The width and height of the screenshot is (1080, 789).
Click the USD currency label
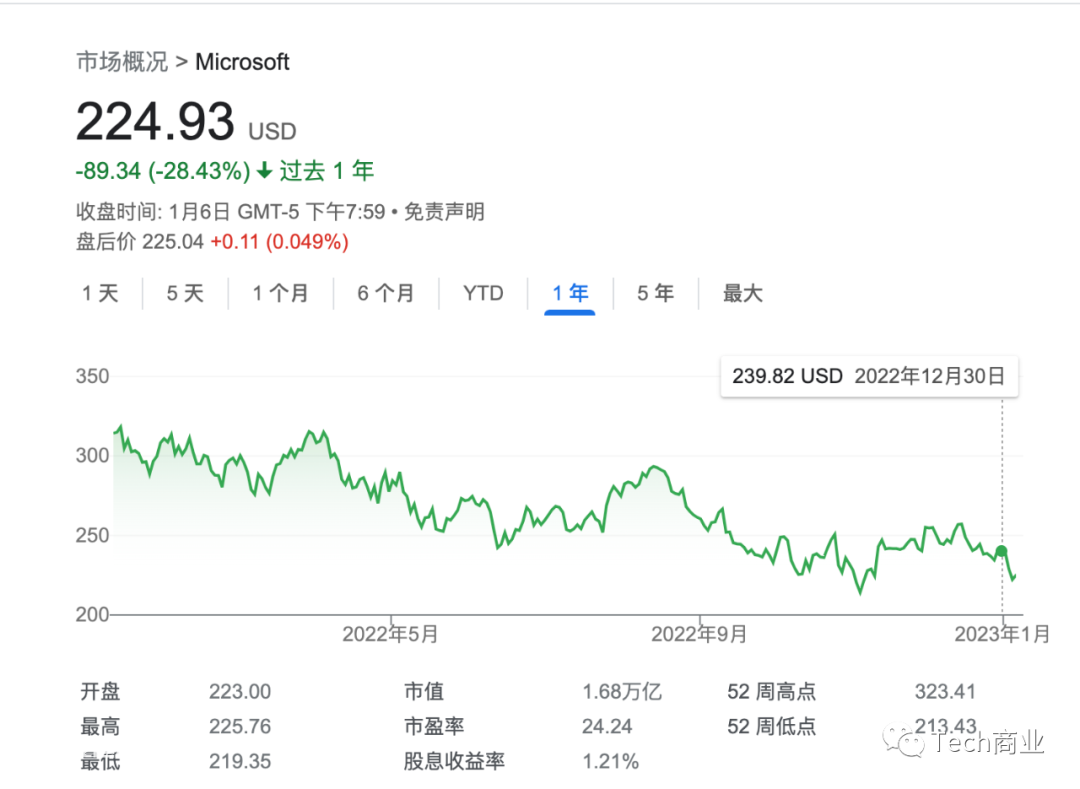tap(272, 132)
